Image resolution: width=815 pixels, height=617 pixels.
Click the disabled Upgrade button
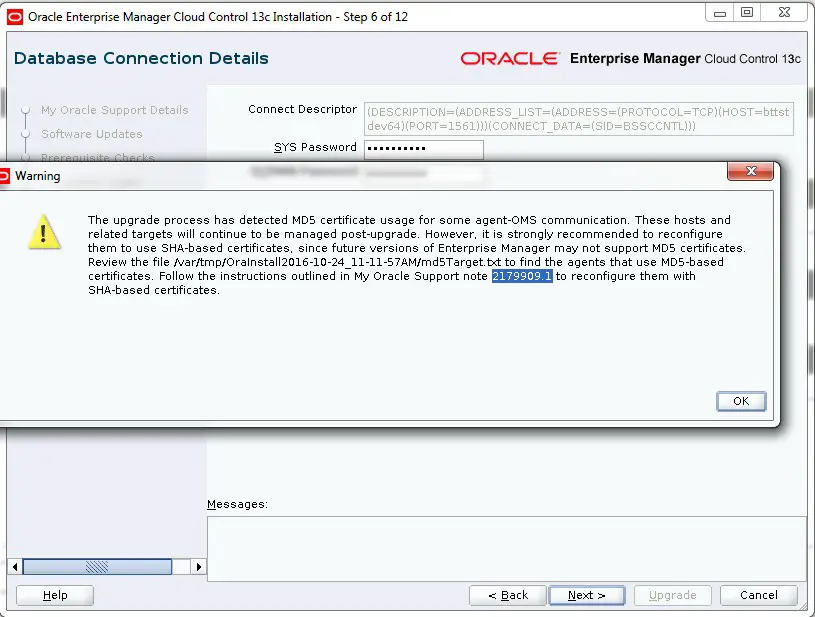point(673,595)
